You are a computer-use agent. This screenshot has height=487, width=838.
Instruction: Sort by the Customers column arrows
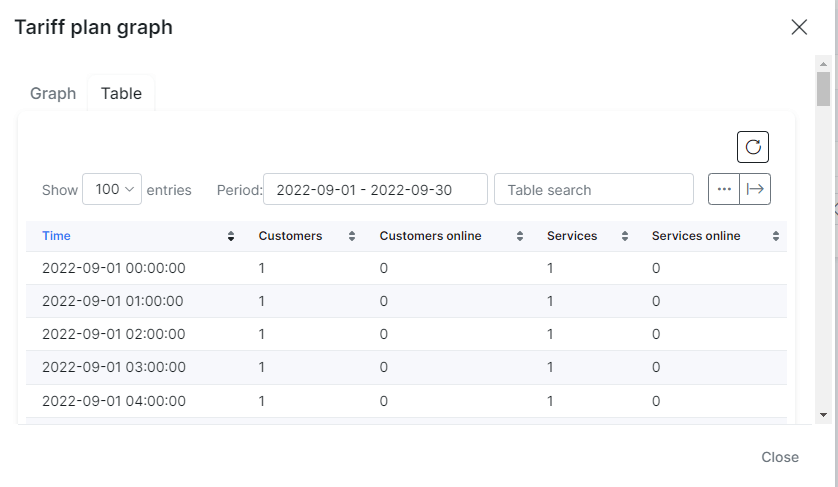pyautogui.click(x=352, y=236)
